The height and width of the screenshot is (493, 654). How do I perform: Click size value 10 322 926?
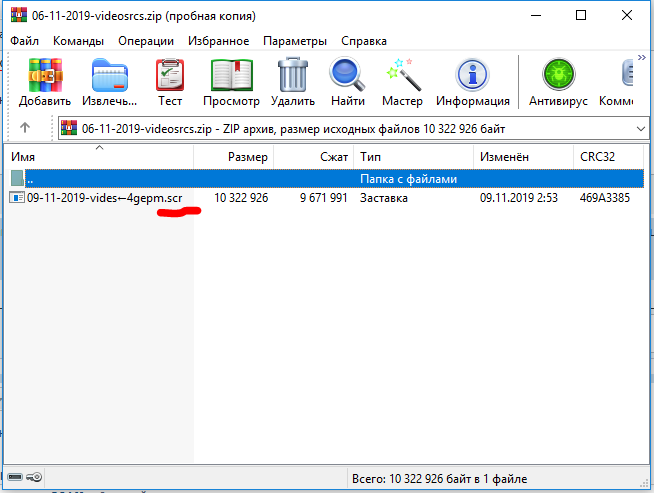click(x=241, y=198)
